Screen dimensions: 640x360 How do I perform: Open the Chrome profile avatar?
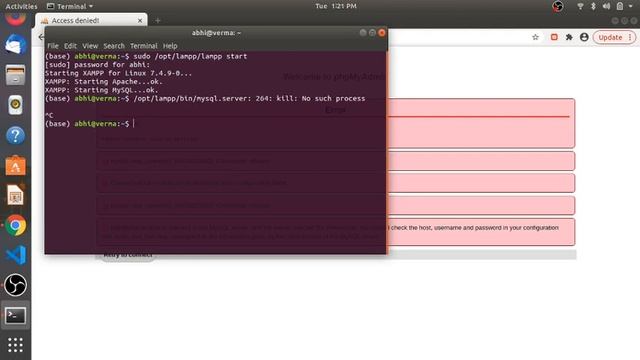pyautogui.click(x=584, y=37)
